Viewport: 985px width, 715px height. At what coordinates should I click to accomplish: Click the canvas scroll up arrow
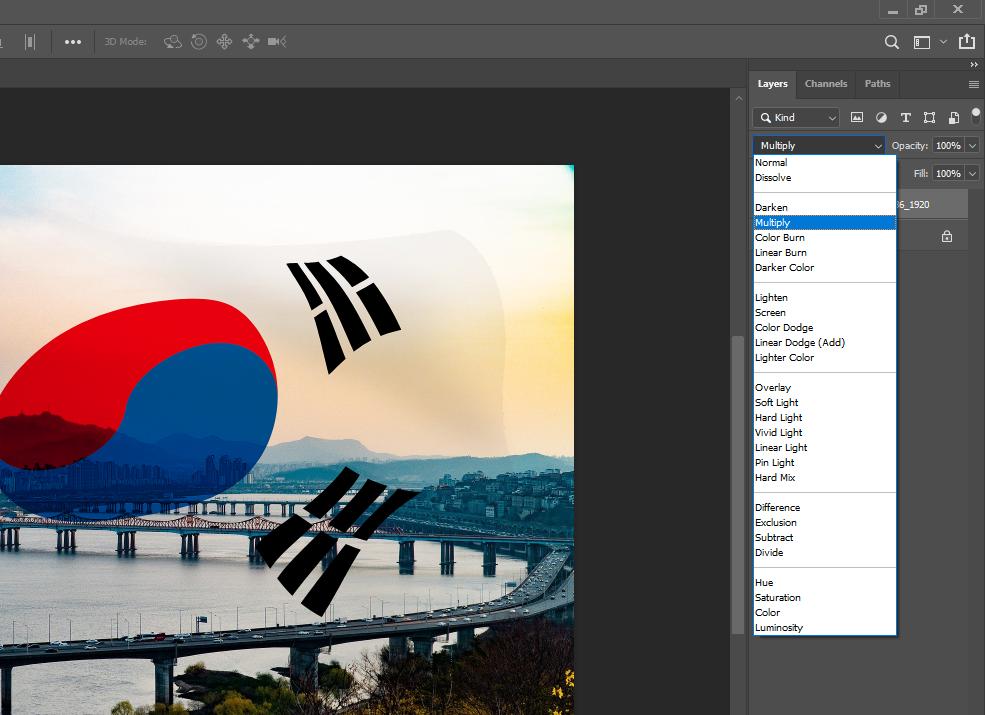click(739, 99)
